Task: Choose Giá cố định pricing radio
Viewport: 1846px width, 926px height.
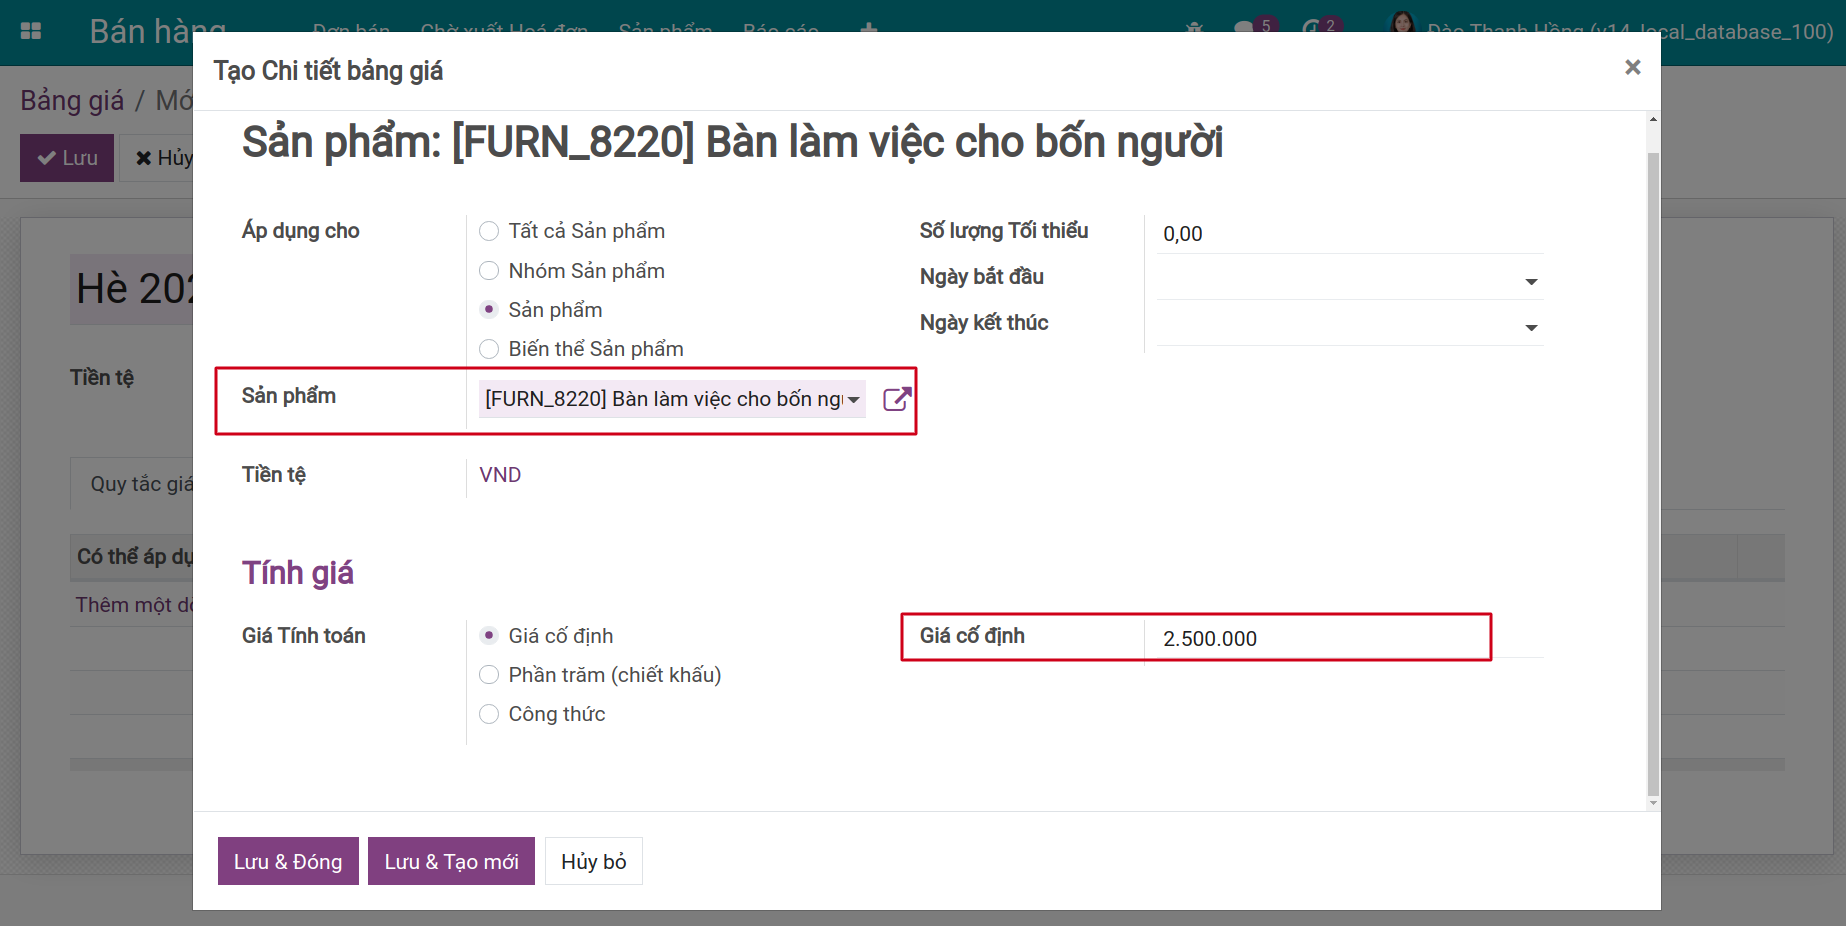Action: (x=489, y=636)
